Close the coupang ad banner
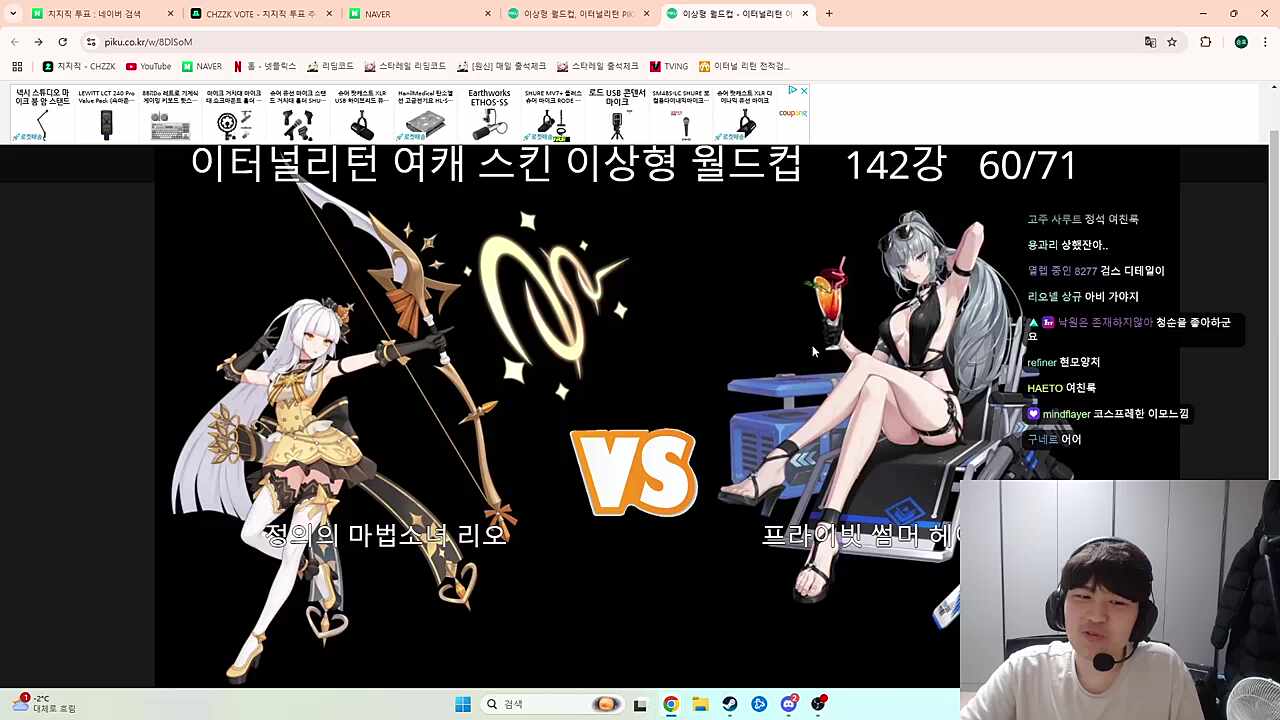 tap(803, 91)
